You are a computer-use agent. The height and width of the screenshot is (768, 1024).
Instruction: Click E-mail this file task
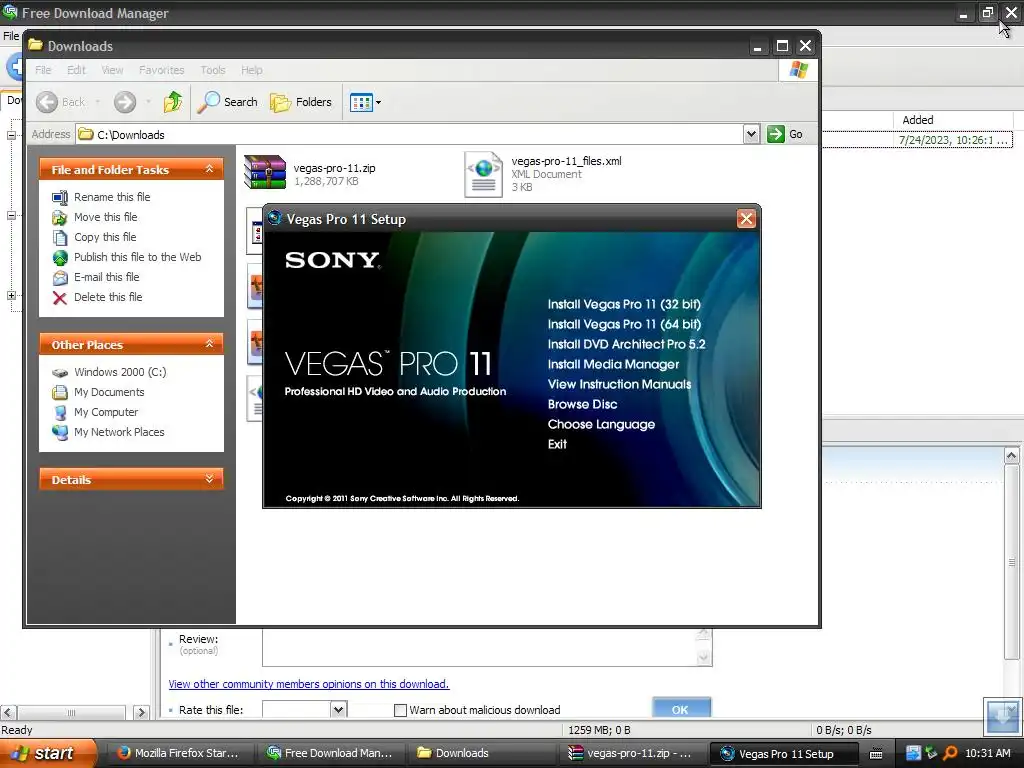click(106, 277)
